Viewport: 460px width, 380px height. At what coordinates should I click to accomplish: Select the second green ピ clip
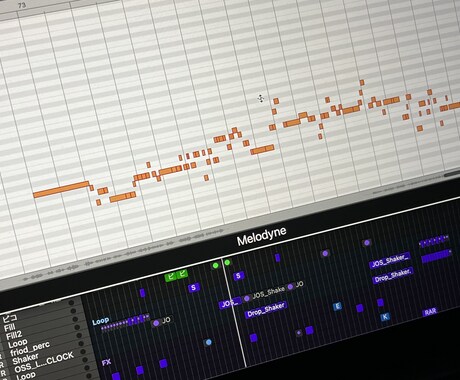[182, 274]
